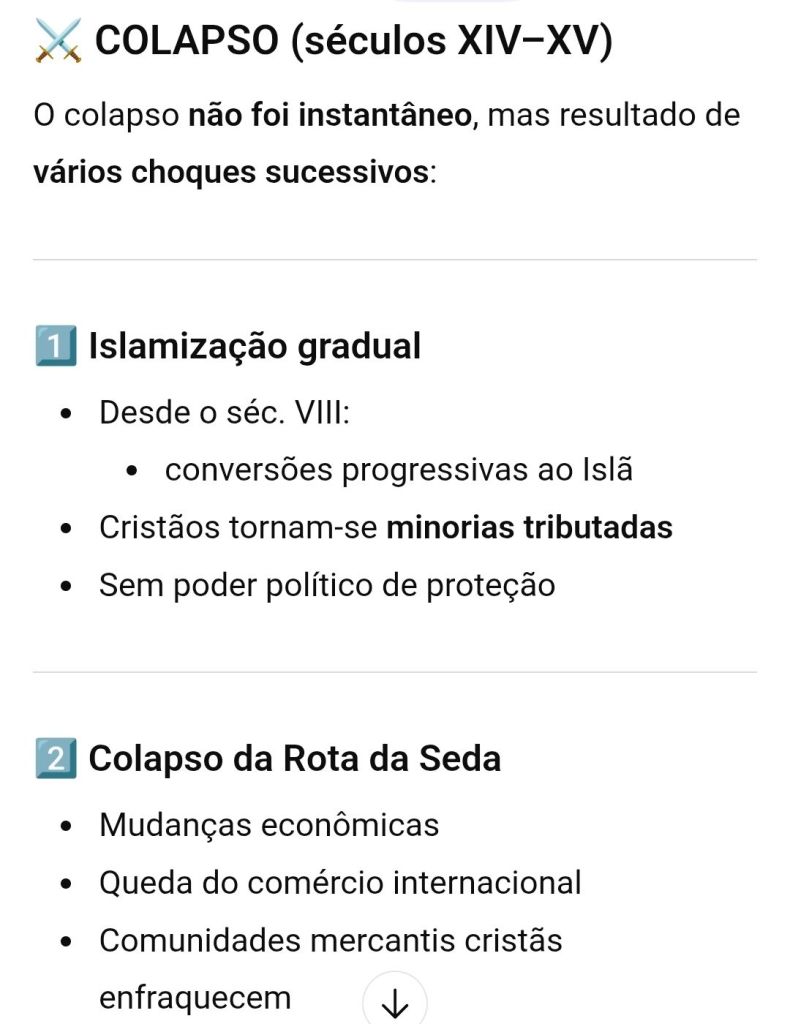Click the "Mudanças econômicas" bullet item
Viewport: 790px width, 1024px height.
(268, 825)
